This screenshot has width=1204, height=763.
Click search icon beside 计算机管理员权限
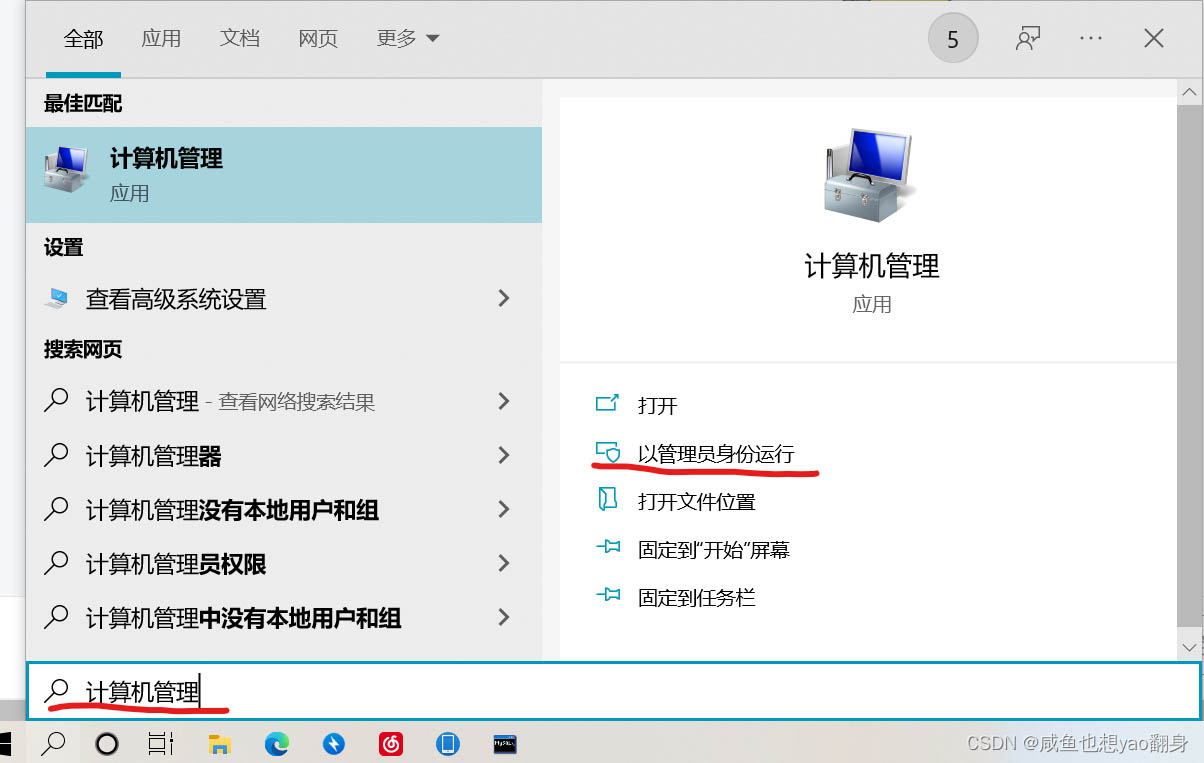[x=57, y=563]
